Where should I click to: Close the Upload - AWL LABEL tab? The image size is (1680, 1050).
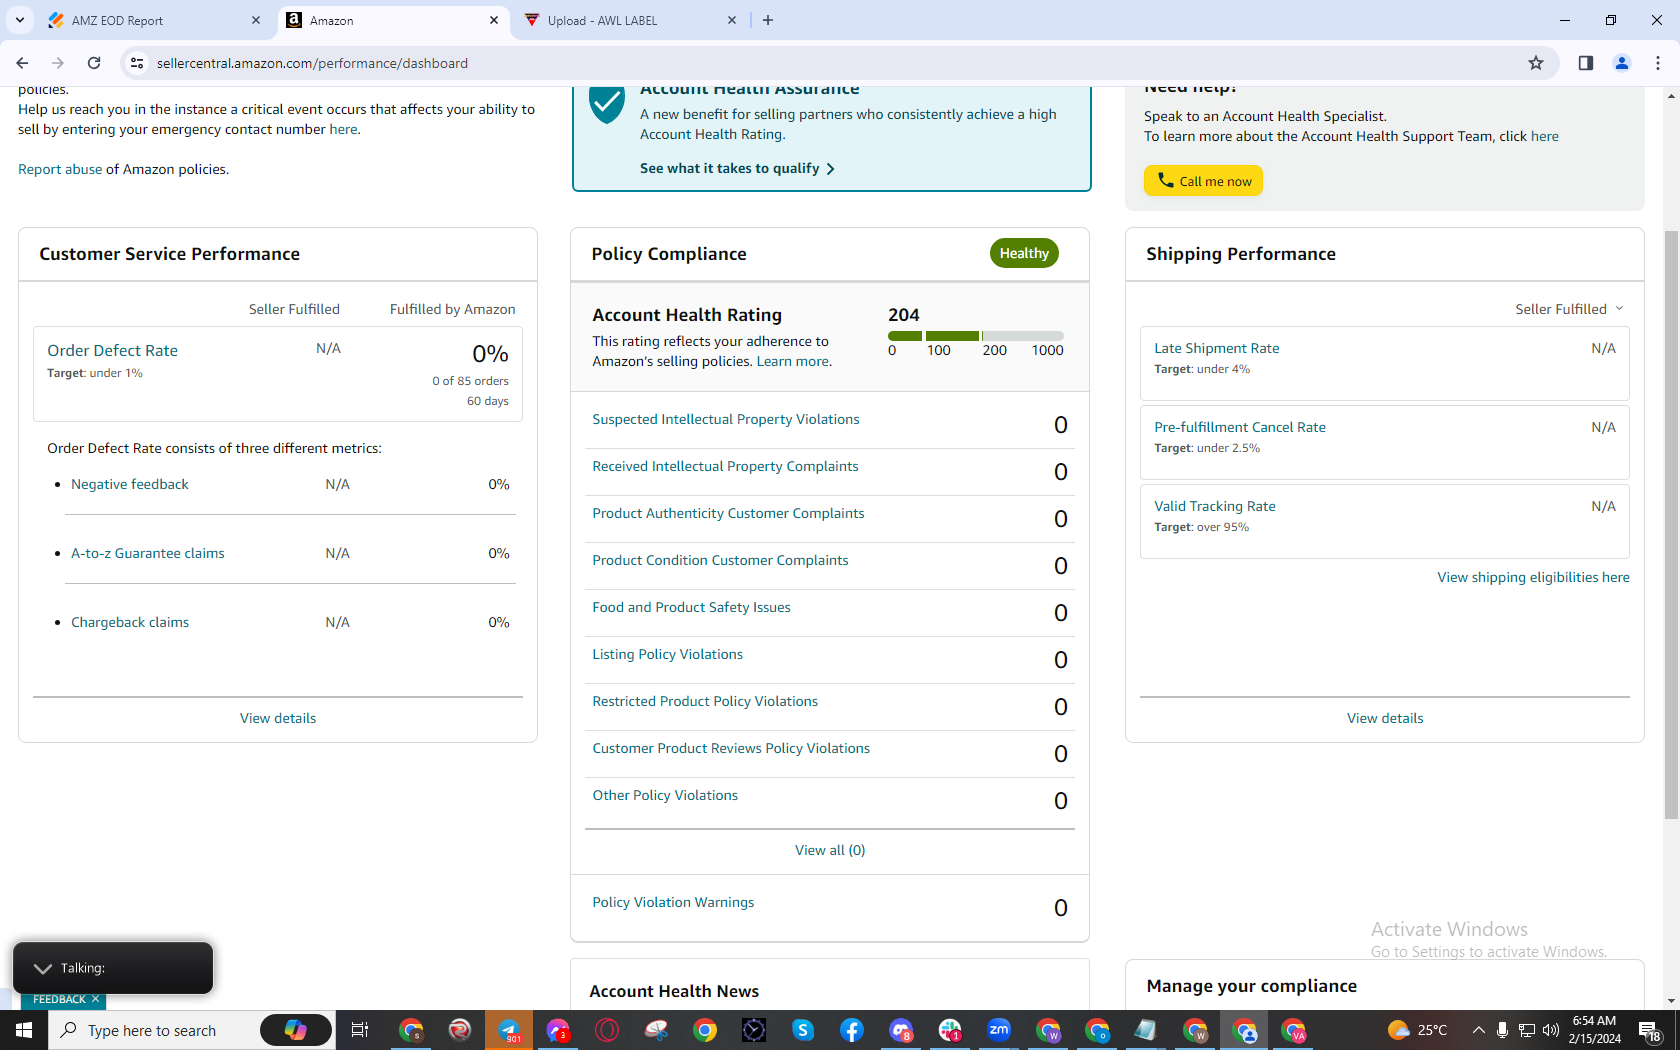[732, 20]
